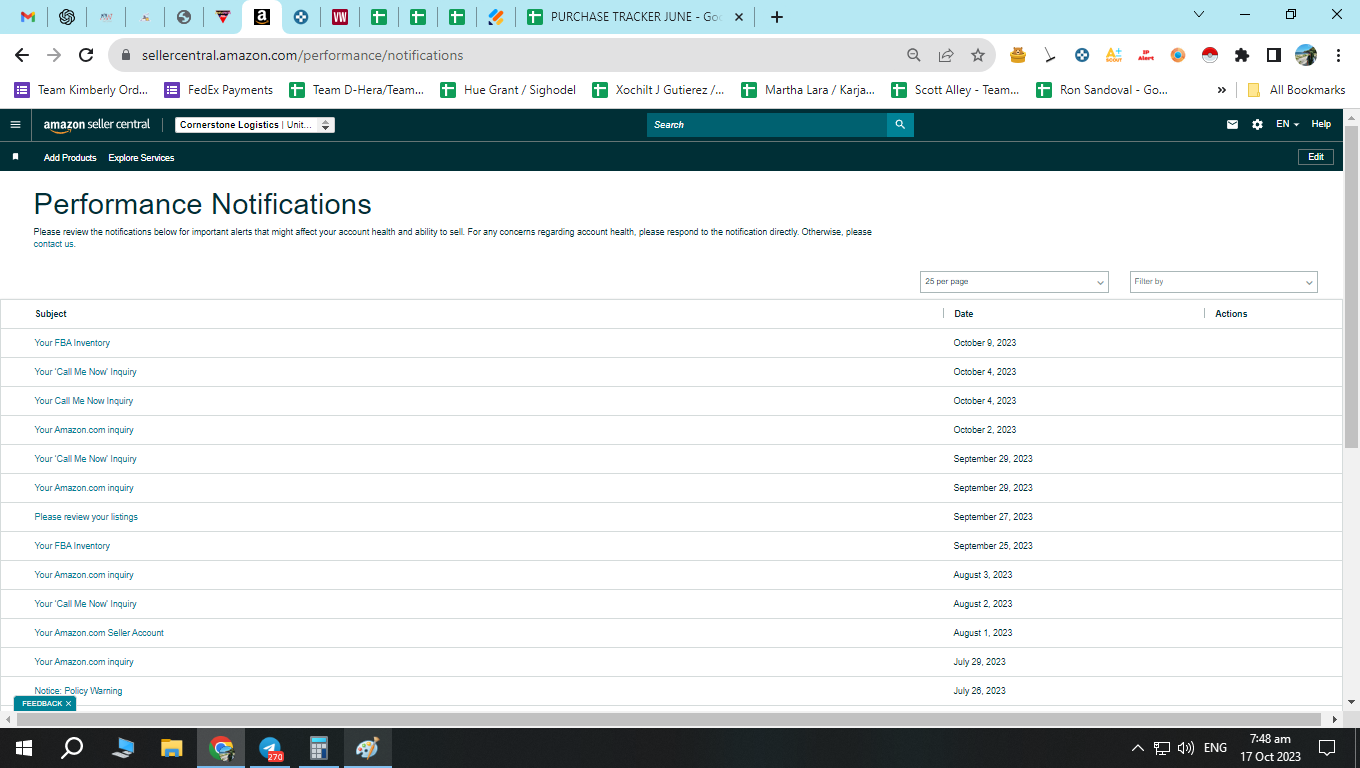The width and height of the screenshot is (1360, 768).
Task: Open the October 2 Your Amazon.com inquiry
Action: click(84, 430)
